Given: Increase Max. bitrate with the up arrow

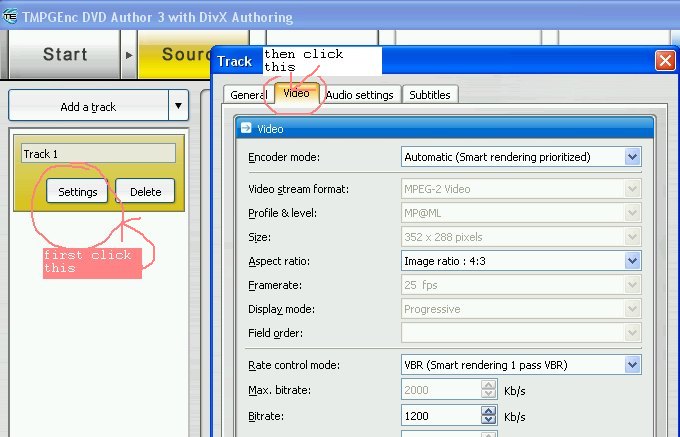Looking at the screenshot, I should pos(489,385).
